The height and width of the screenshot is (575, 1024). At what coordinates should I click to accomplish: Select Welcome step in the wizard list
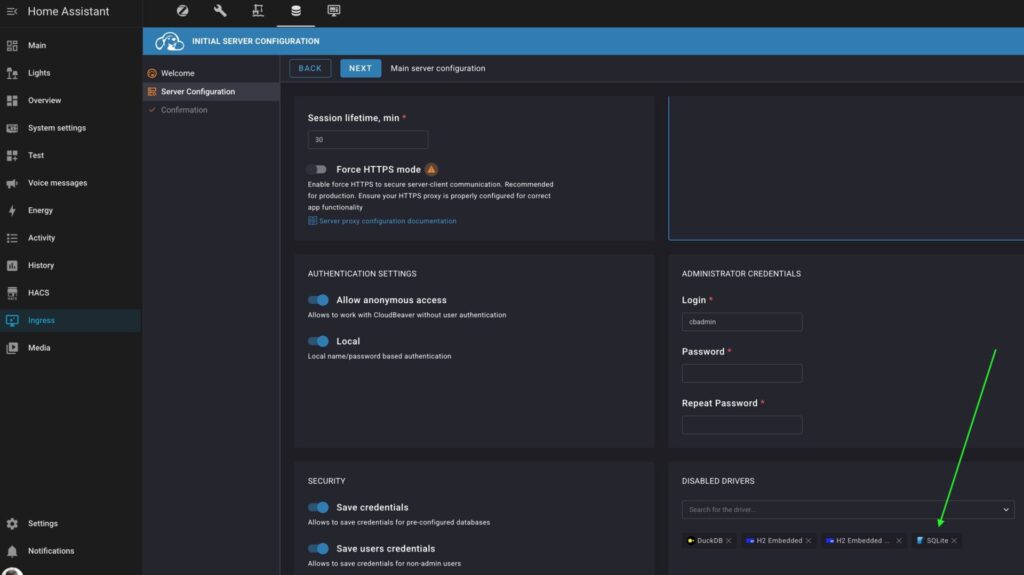click(177, 73)
